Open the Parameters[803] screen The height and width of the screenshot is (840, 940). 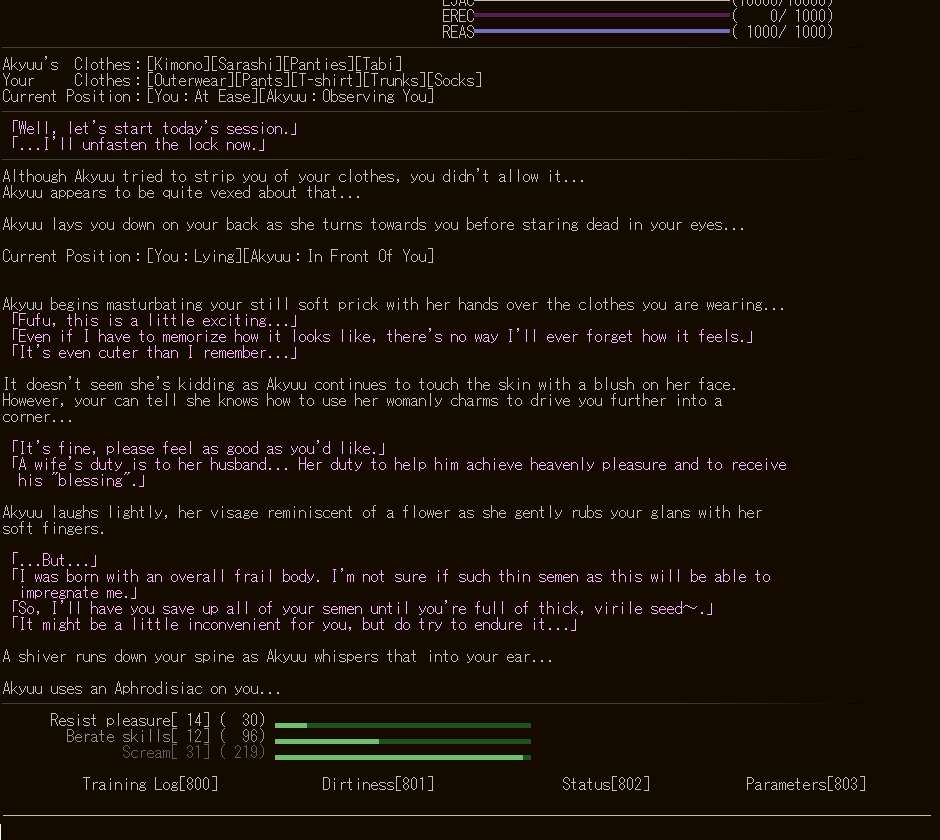coord(806,784)
